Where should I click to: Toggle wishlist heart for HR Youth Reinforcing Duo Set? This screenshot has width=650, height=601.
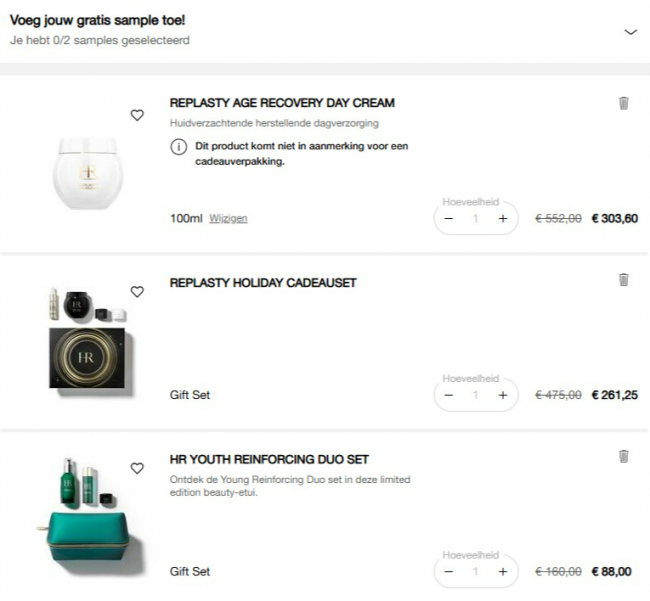click(137, 468)
